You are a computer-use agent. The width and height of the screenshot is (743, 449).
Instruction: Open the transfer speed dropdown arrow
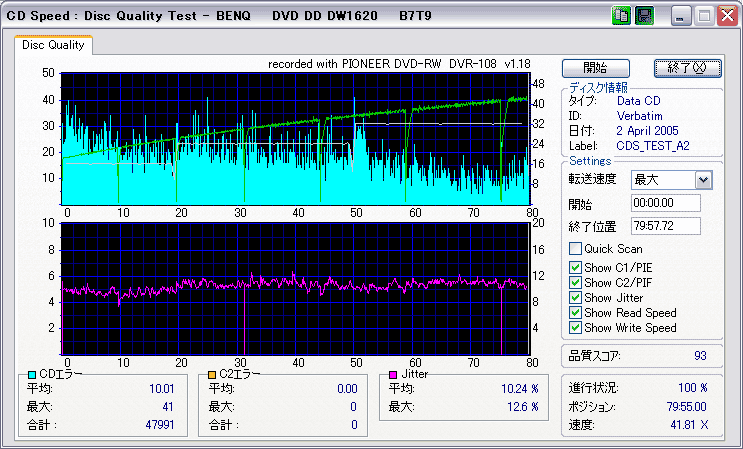click(704, 180)
